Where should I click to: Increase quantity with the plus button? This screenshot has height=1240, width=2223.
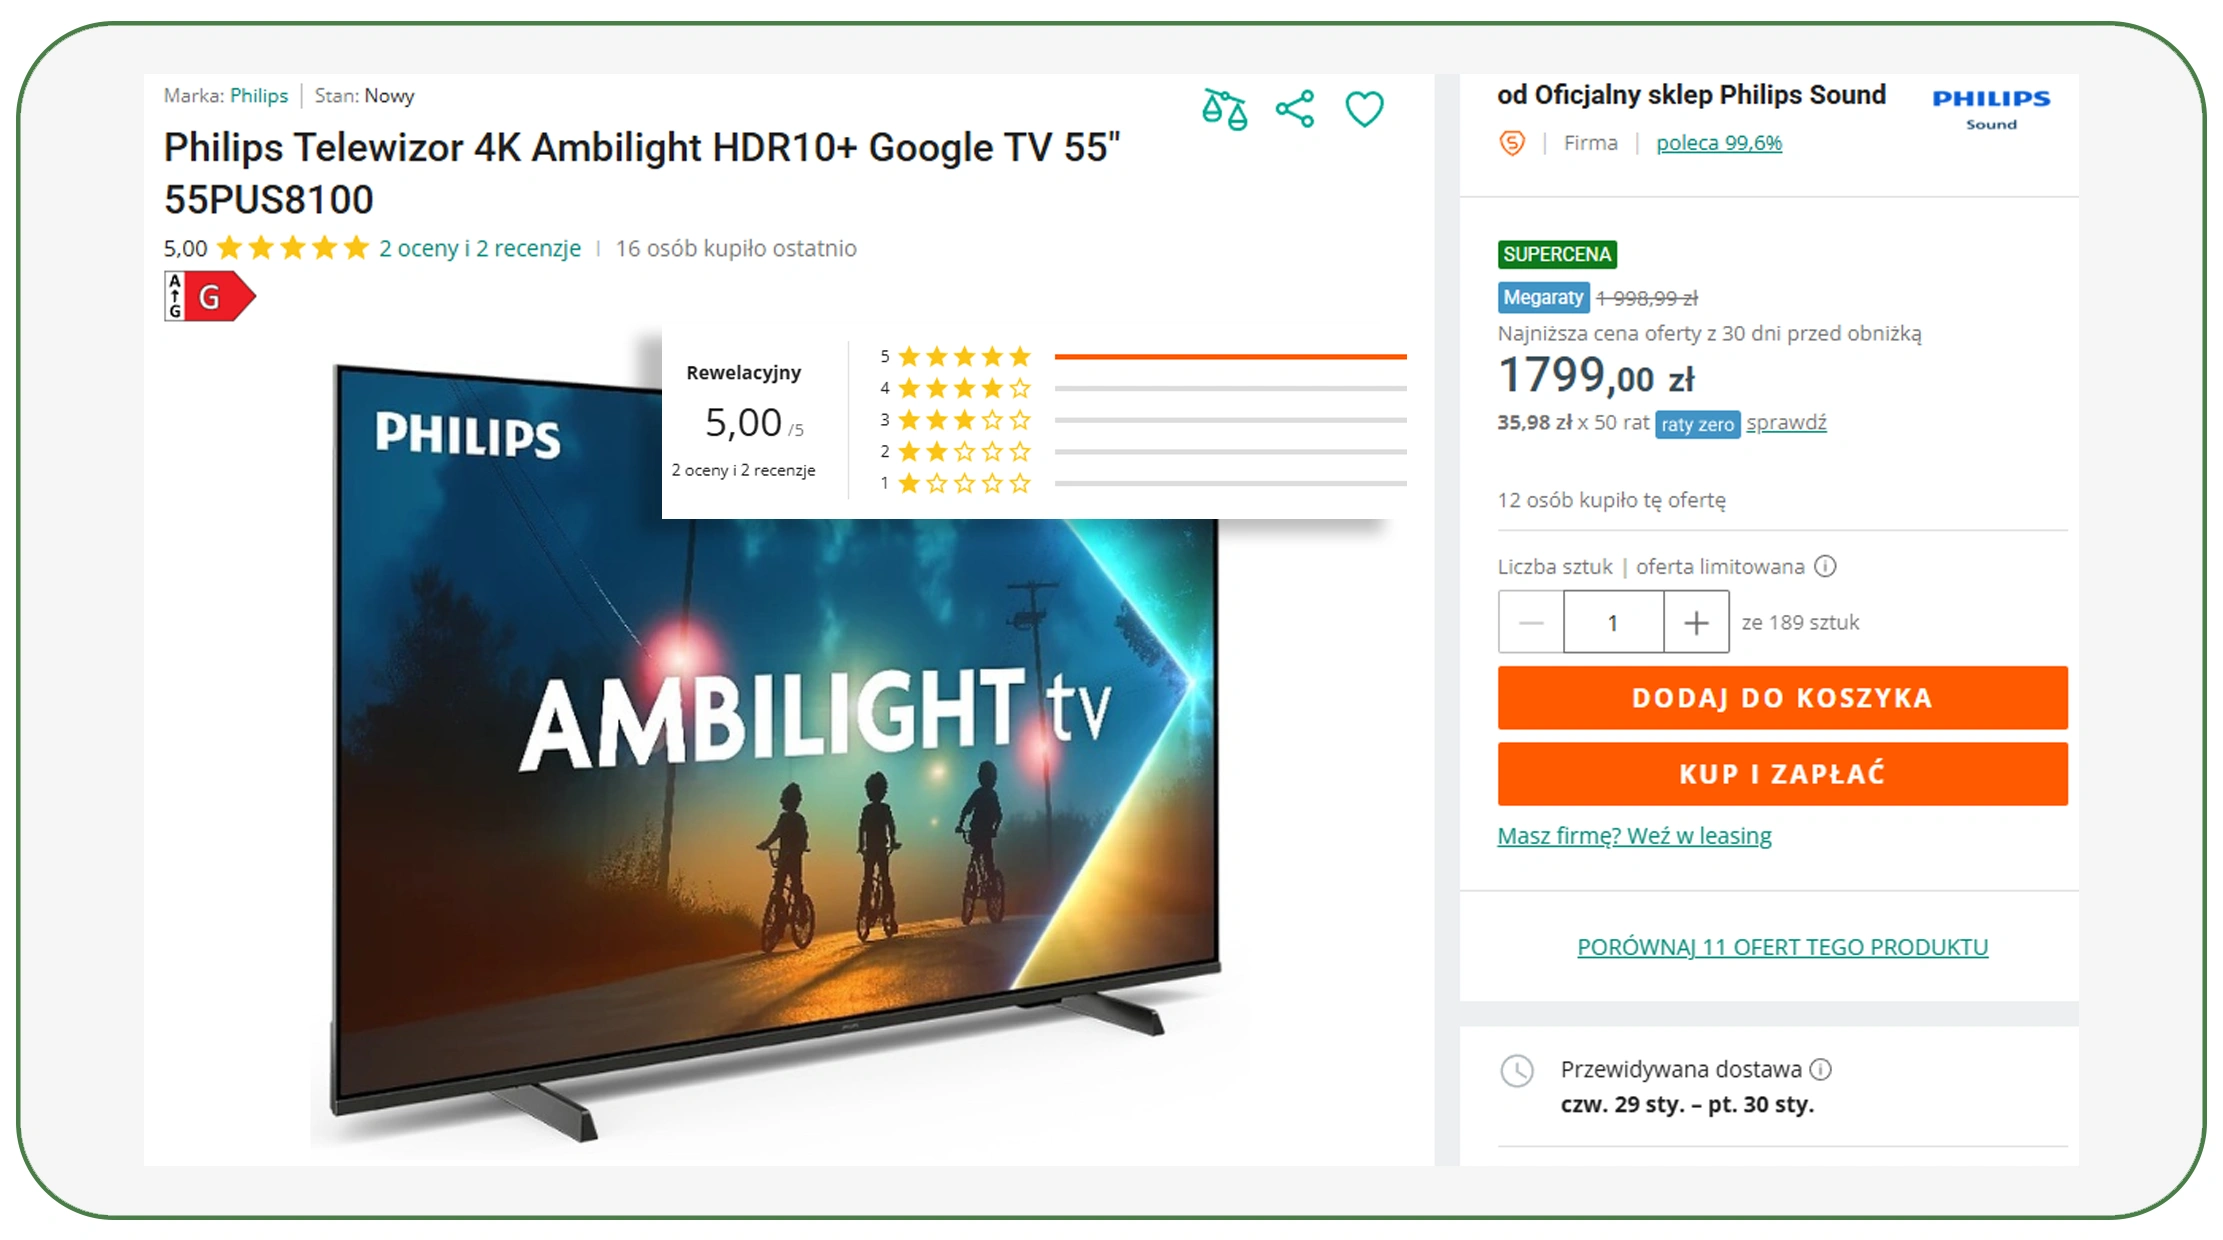point(1696,622)
